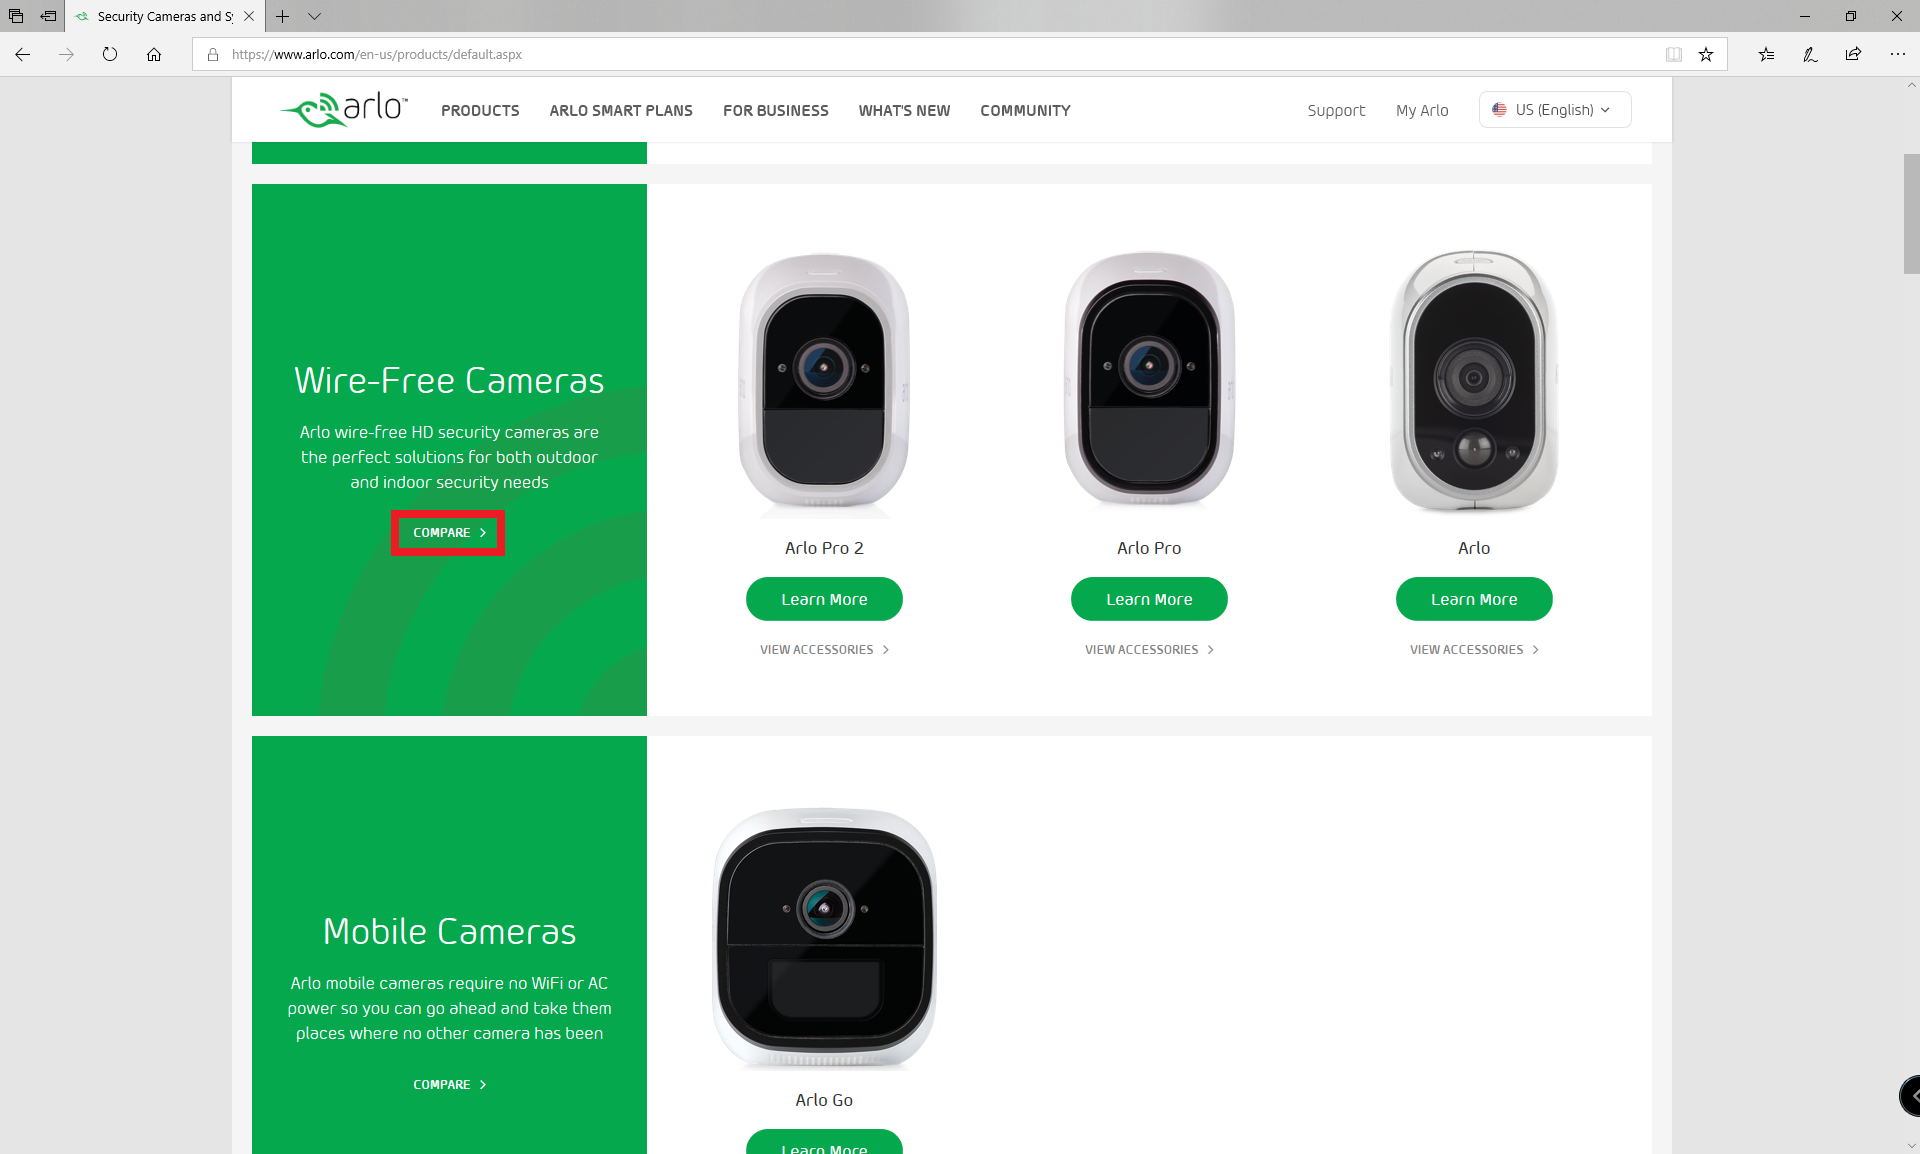This screenshot has height=1154, width=1920.
Task: Click the address bar lock icon
Action: point(214,55)
